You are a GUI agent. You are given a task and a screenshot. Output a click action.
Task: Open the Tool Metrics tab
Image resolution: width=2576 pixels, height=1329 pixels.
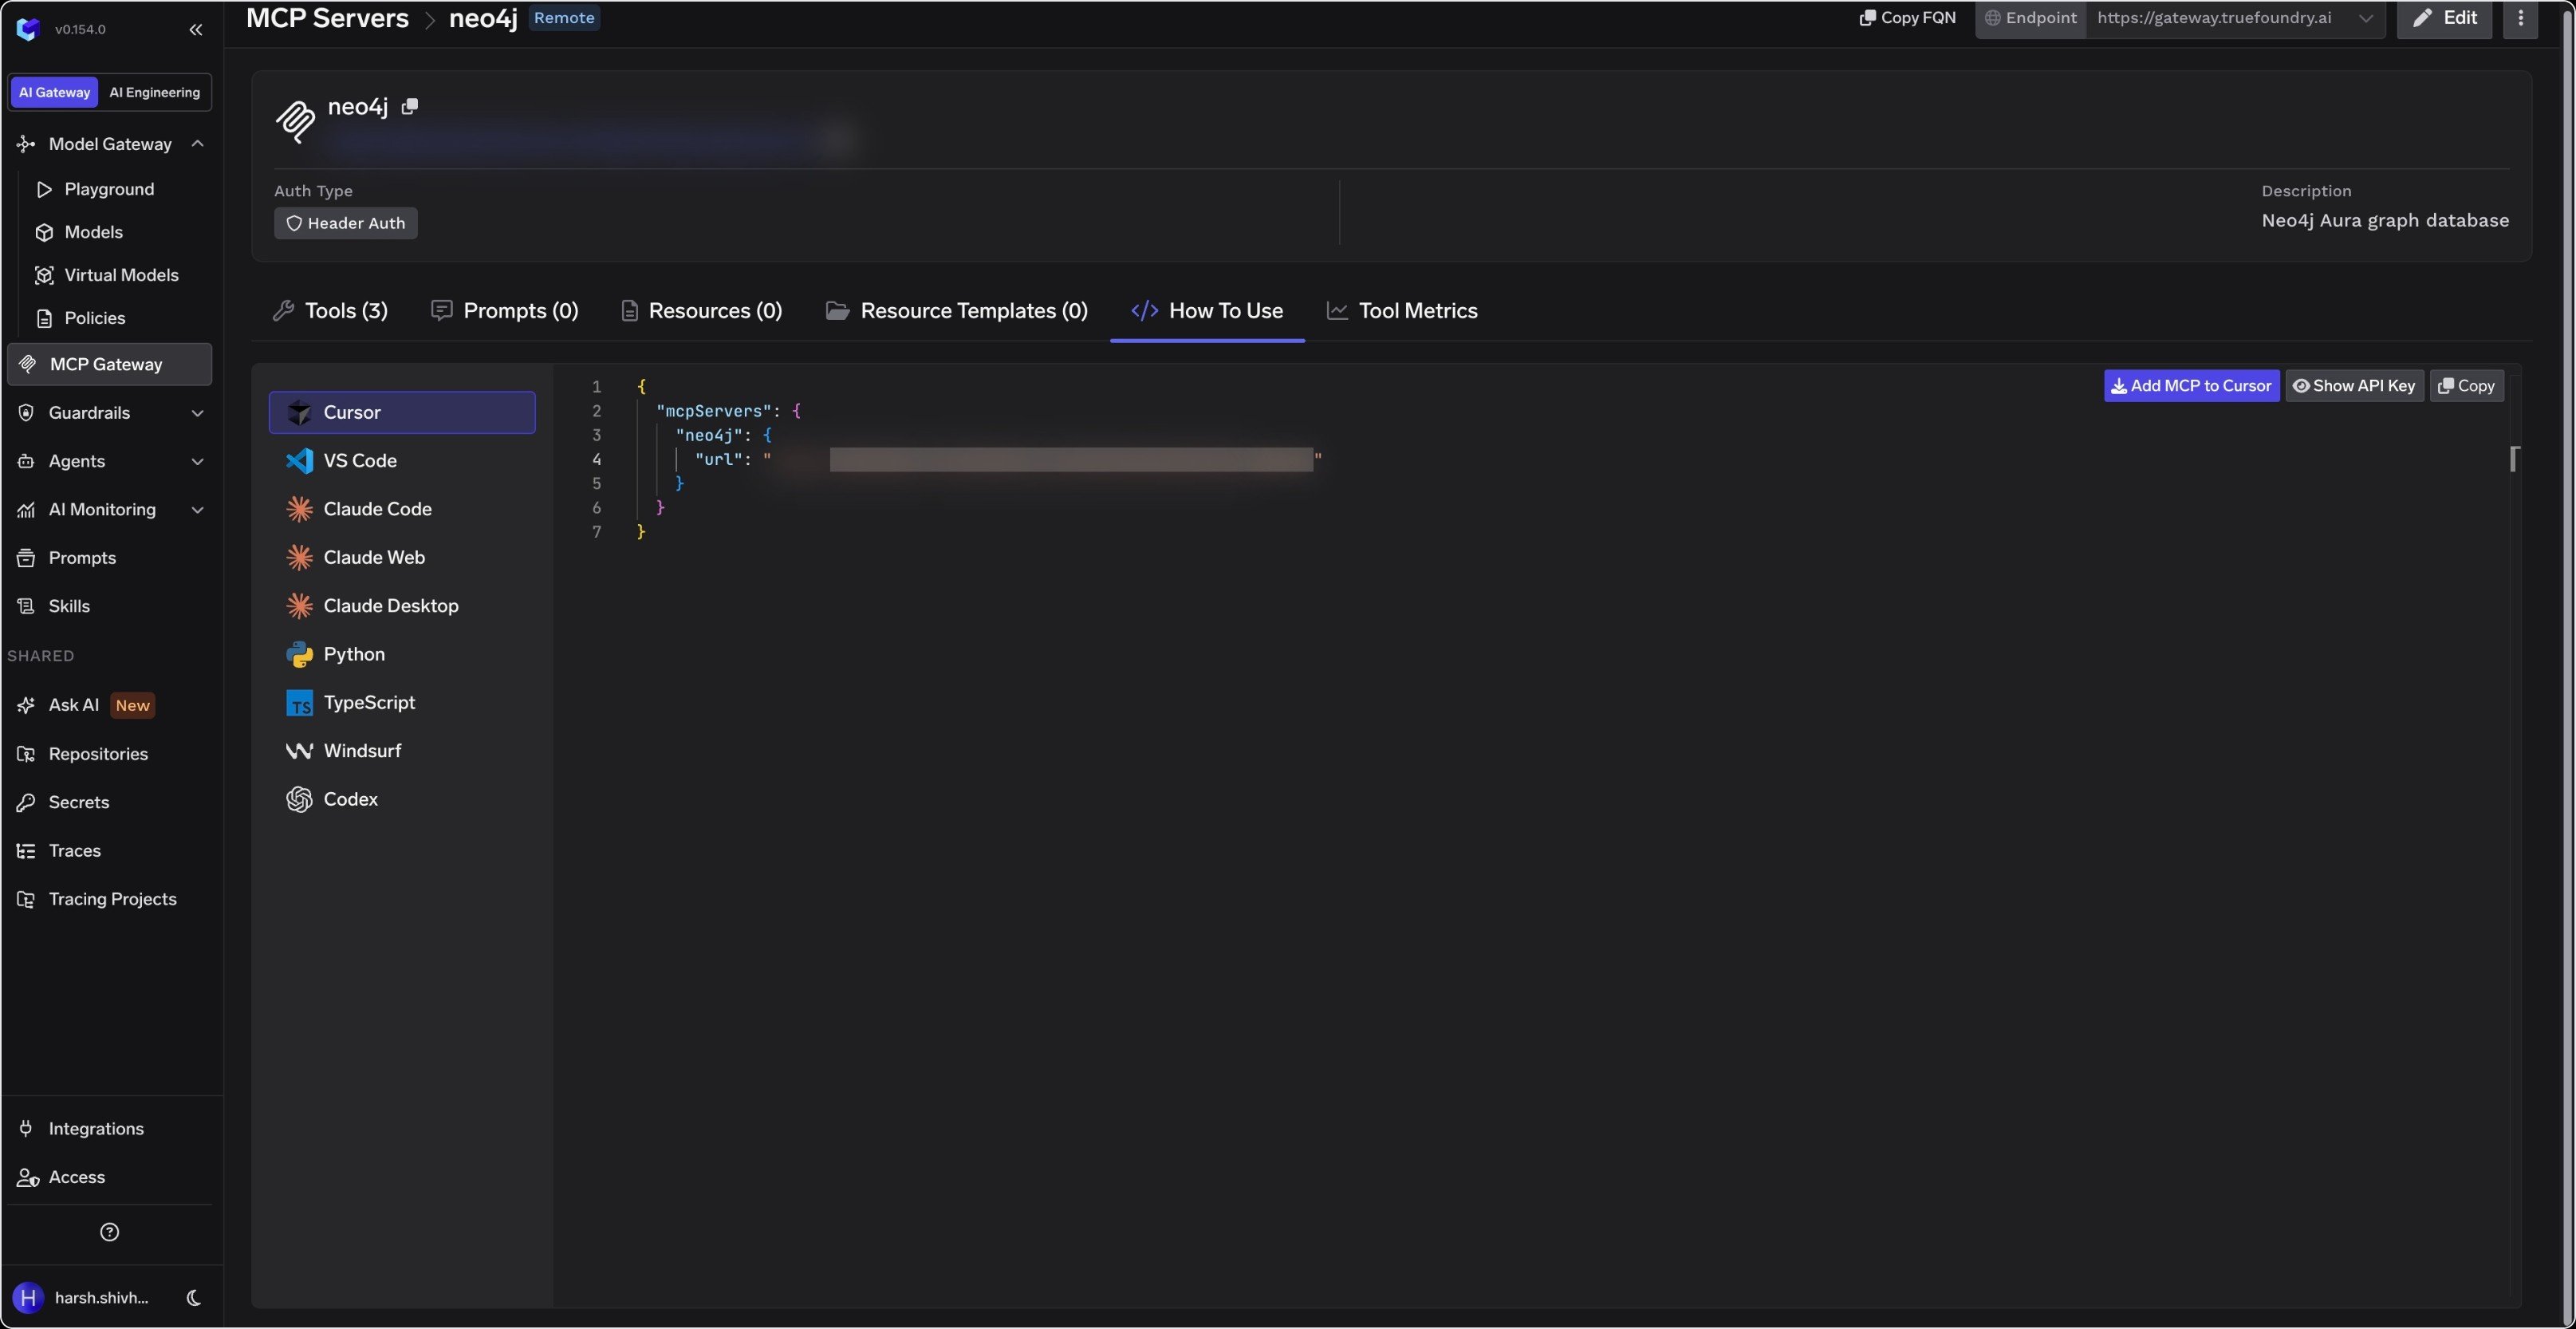(1402, 311)
